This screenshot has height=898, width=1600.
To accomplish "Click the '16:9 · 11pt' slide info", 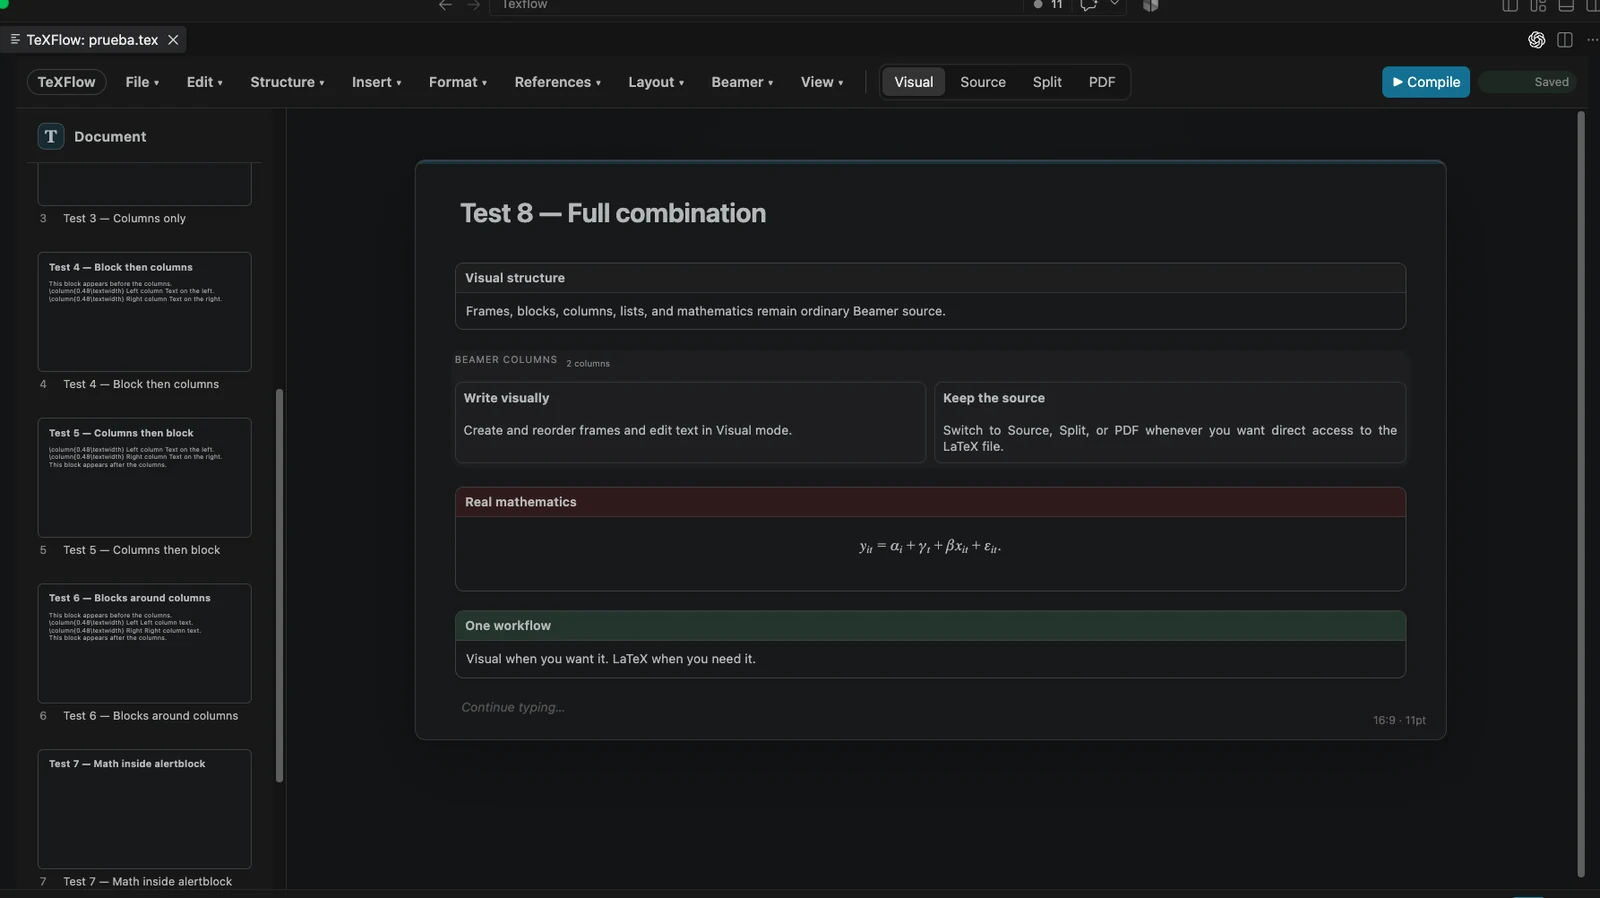I will (x=1399, y=720).
